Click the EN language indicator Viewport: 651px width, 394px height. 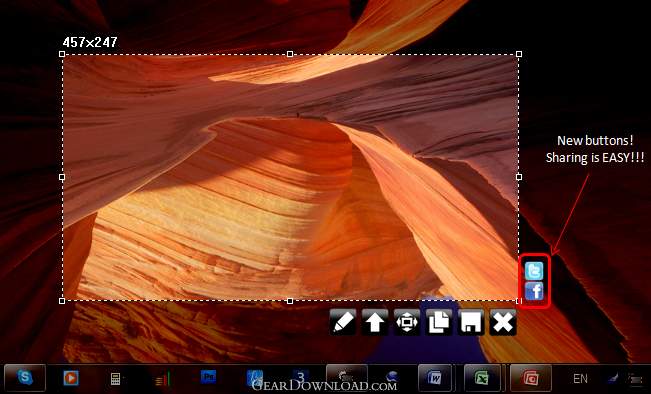pyautogui.click(x=580, y=379)
